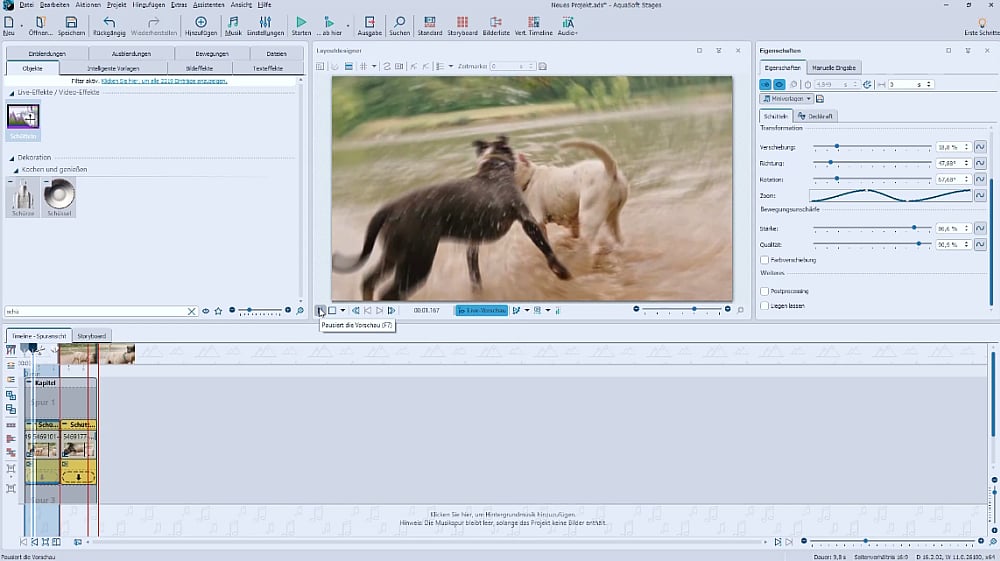Open the Suchen search tool
Screen dimensions: 1000x561
pos(399,22)
